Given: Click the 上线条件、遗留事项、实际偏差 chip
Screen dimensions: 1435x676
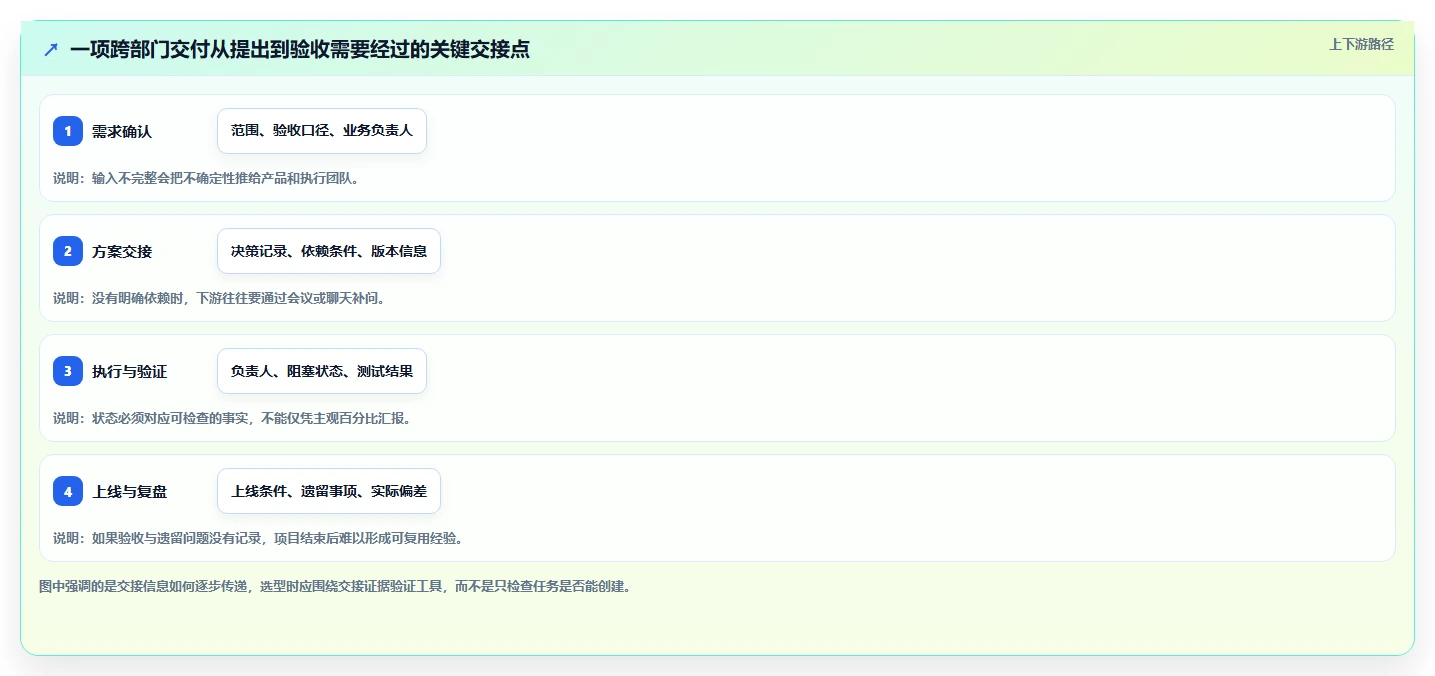Looking at the screenshot, I should pos(329,491).
